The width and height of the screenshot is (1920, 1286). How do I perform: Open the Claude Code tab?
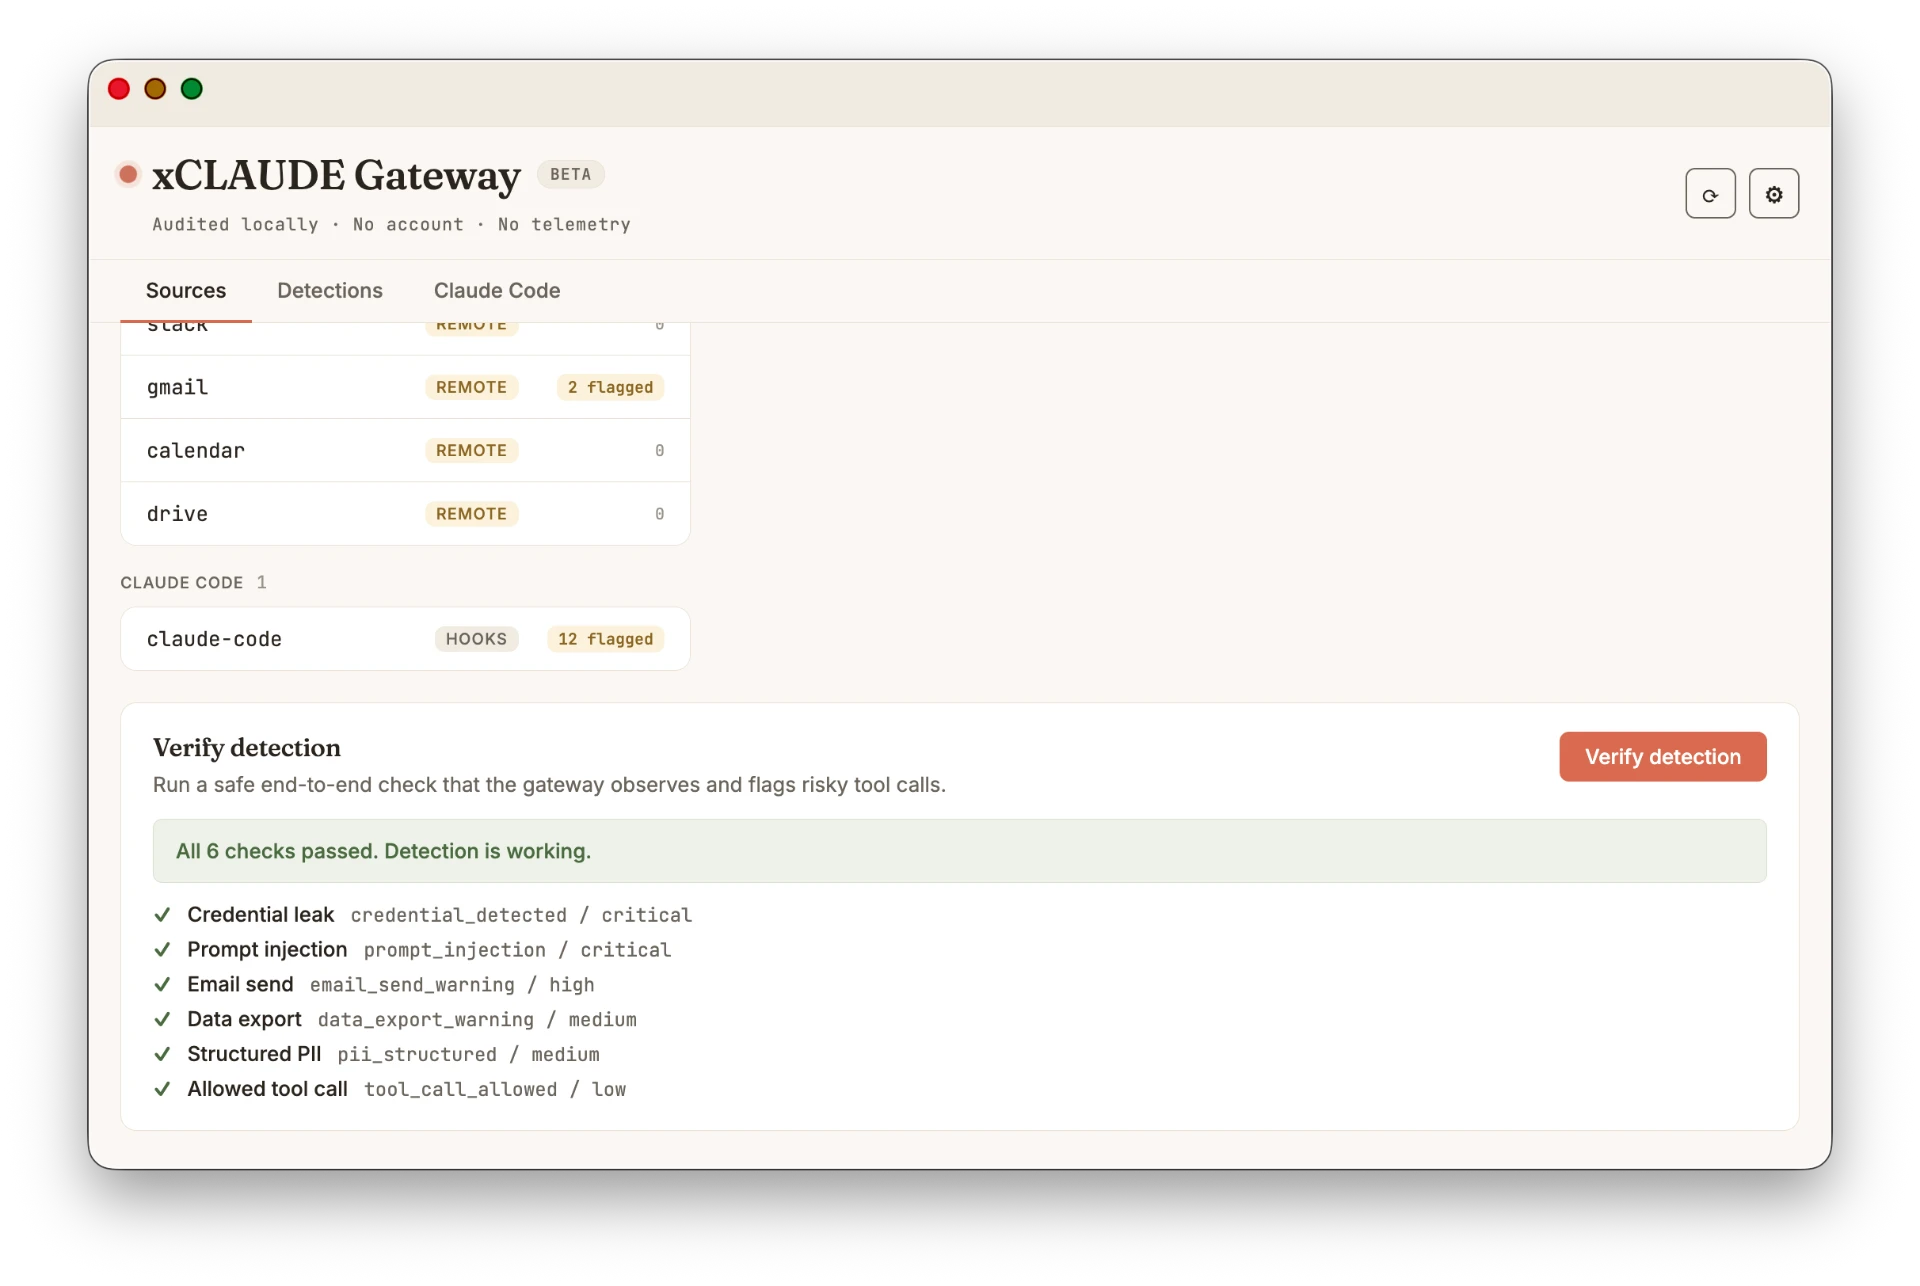(x=497, y=291)
